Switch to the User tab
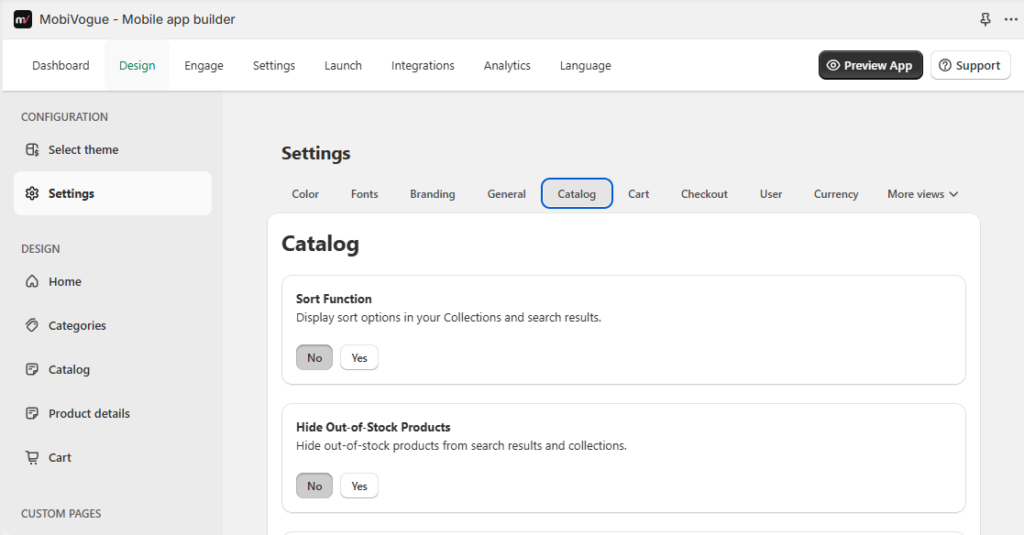The height and width of the screenshot is (535, 1024). tap(771, 194)
